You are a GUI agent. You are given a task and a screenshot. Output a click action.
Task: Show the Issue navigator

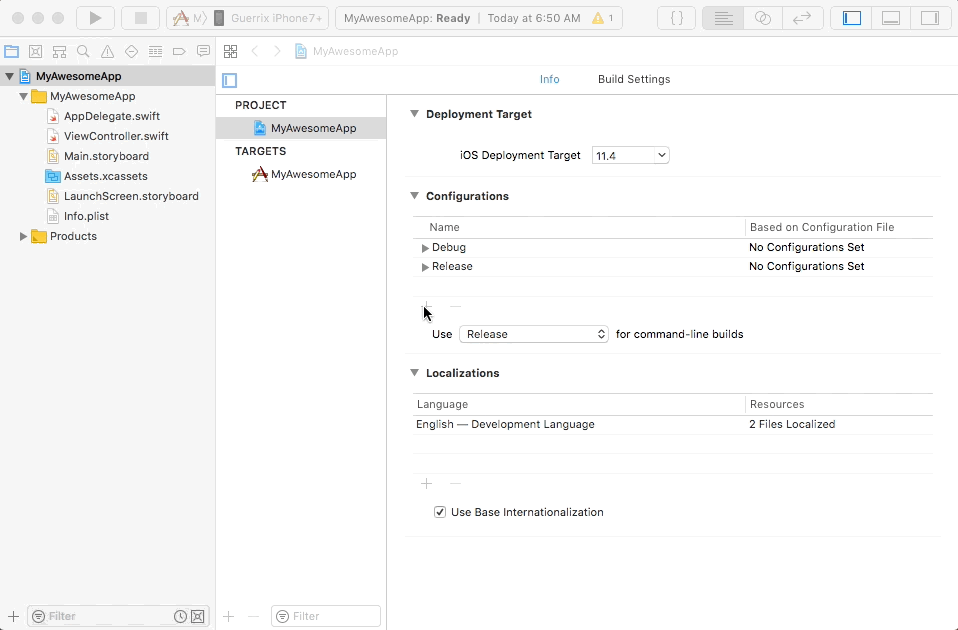pos(108,51)
